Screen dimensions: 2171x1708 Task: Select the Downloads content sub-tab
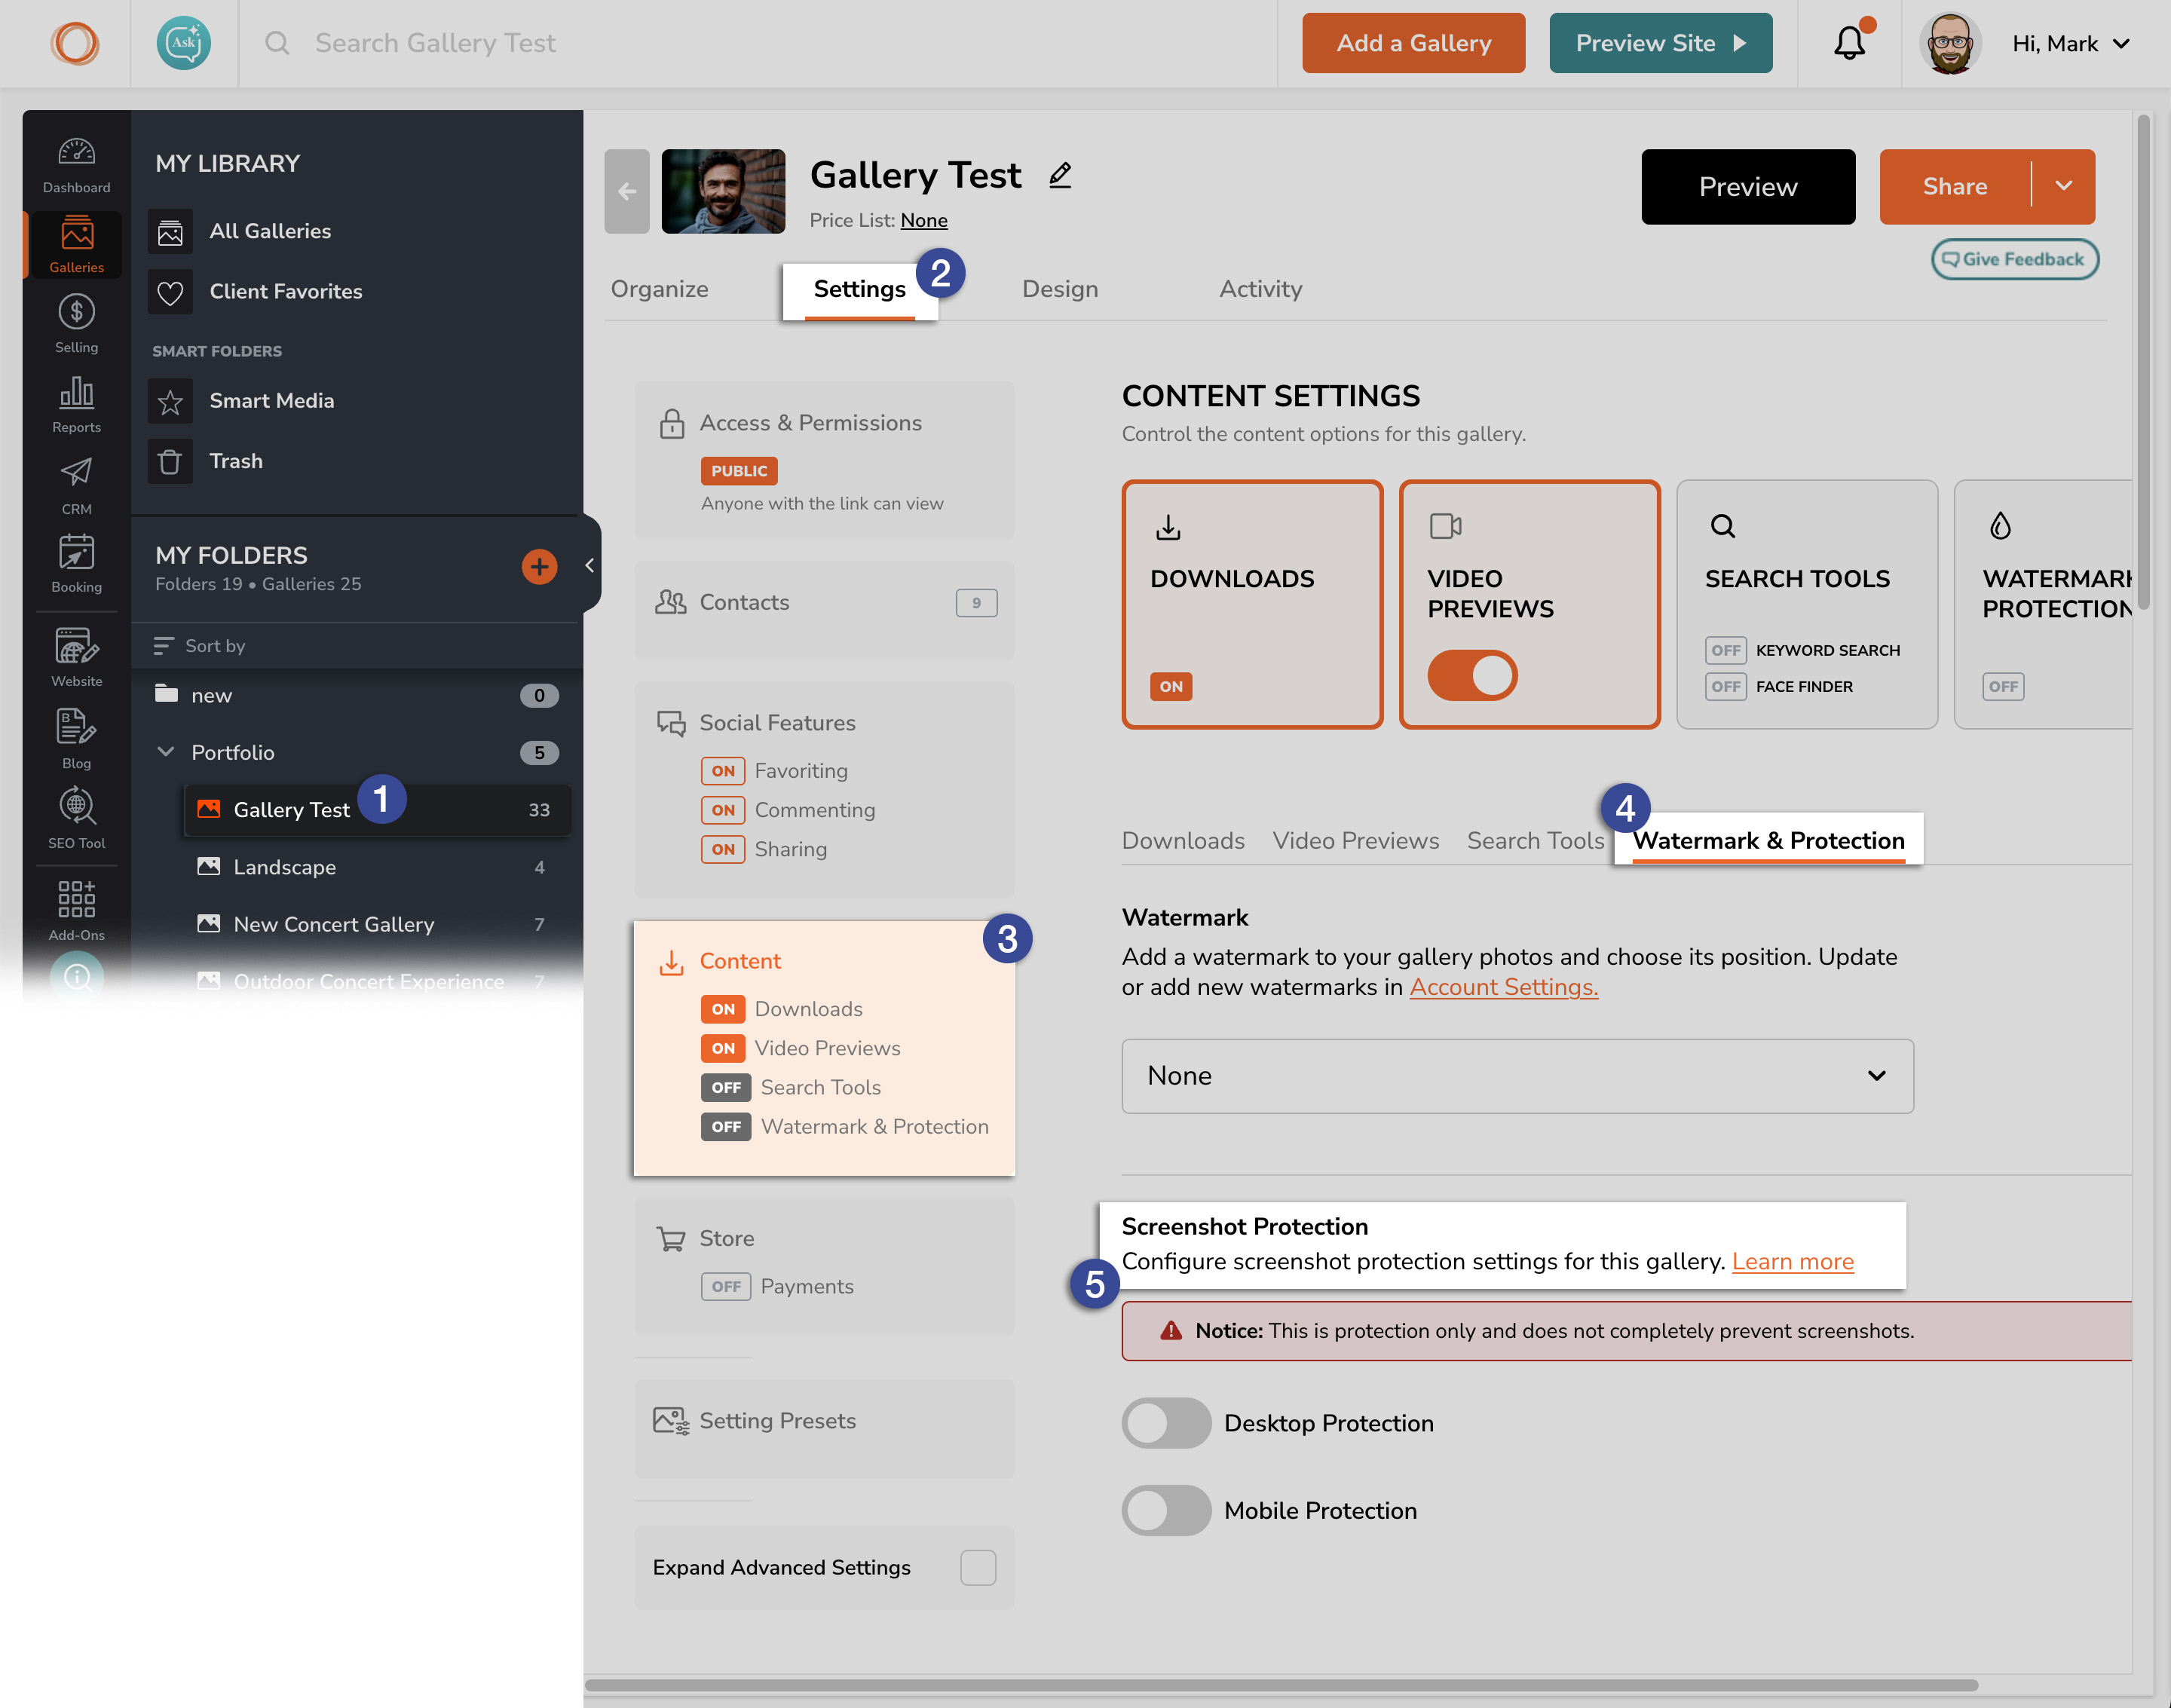click(x=1183, y=841)
